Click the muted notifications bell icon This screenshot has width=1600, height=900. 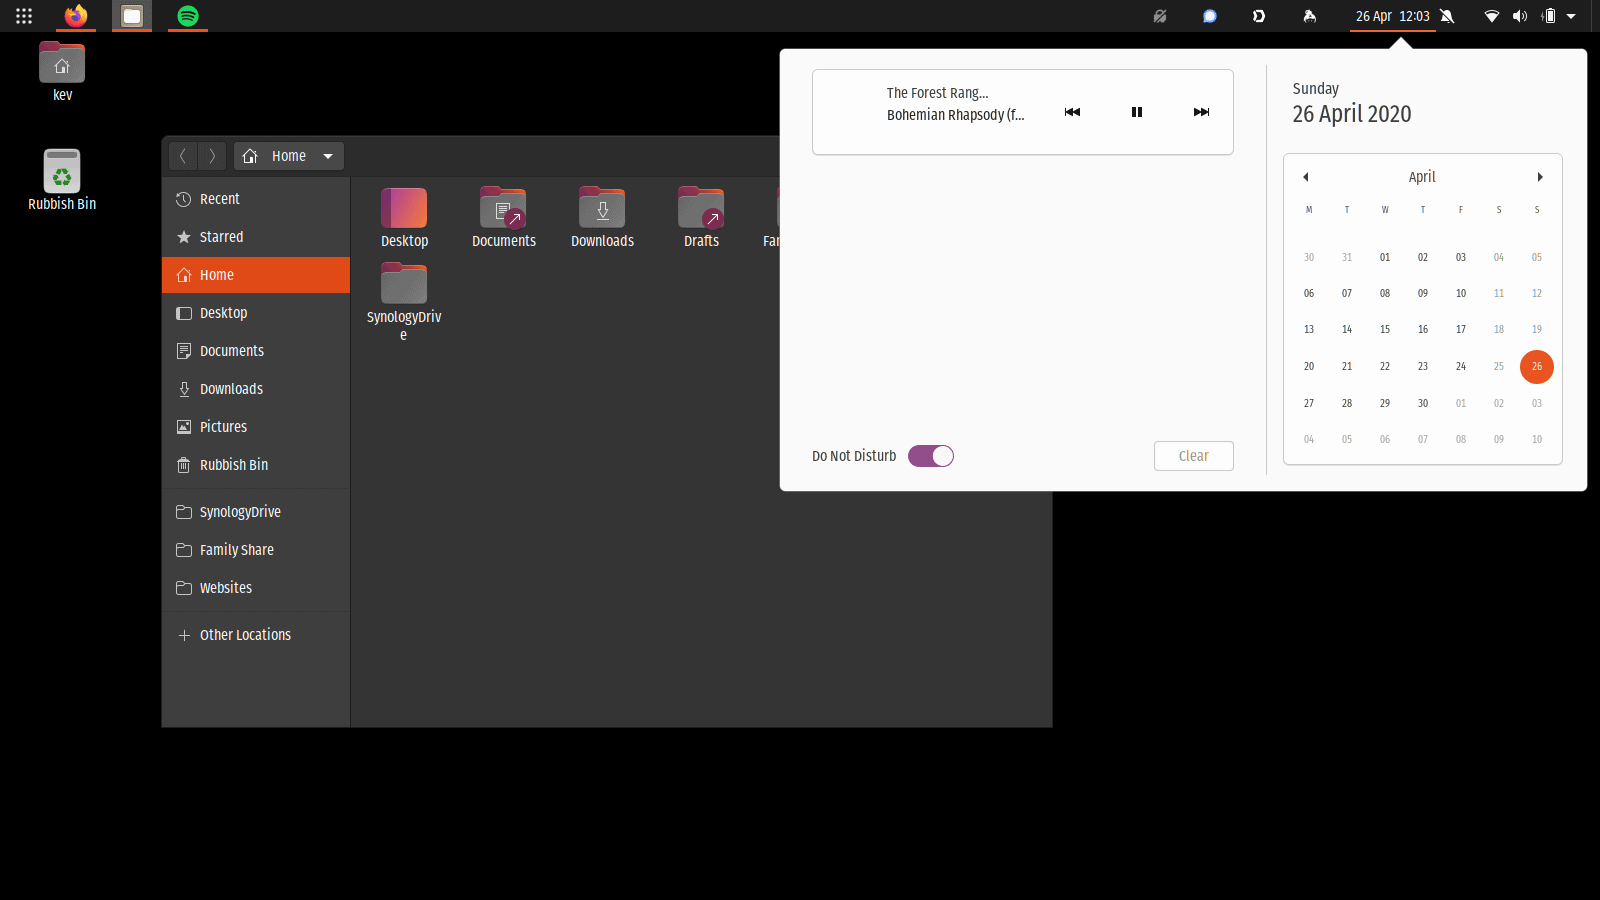coord(1446,16)
